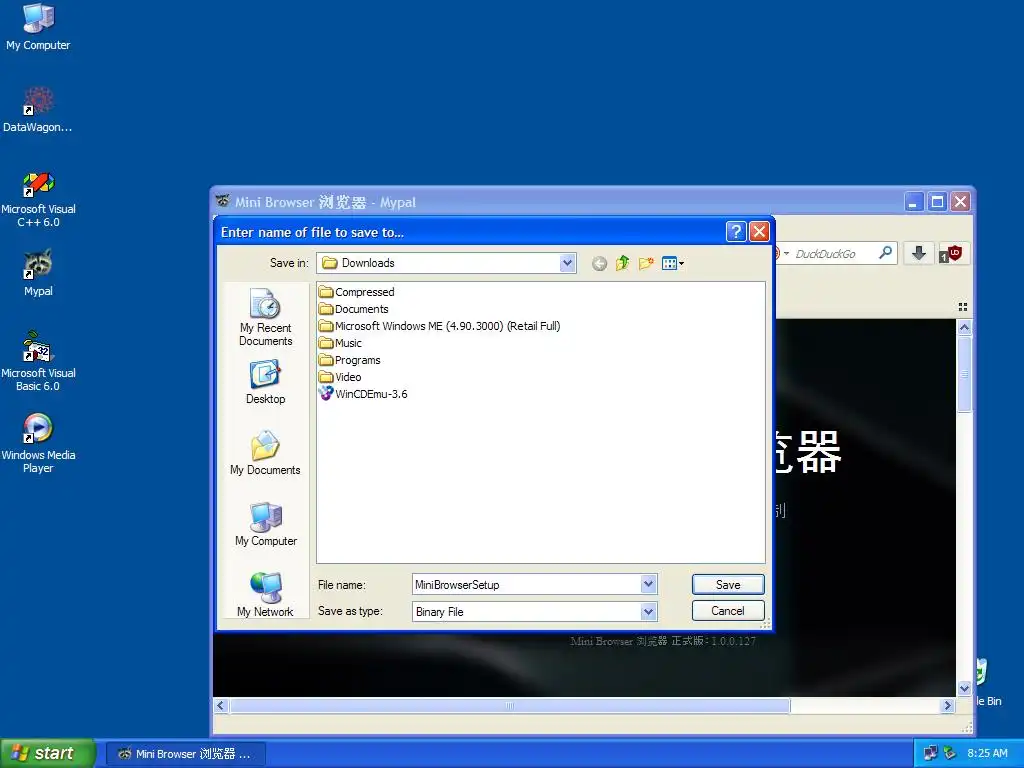Click horizontal scrollbar left arrow in Mypal
Screen dimensions: 1024x768
click(221, 705)
